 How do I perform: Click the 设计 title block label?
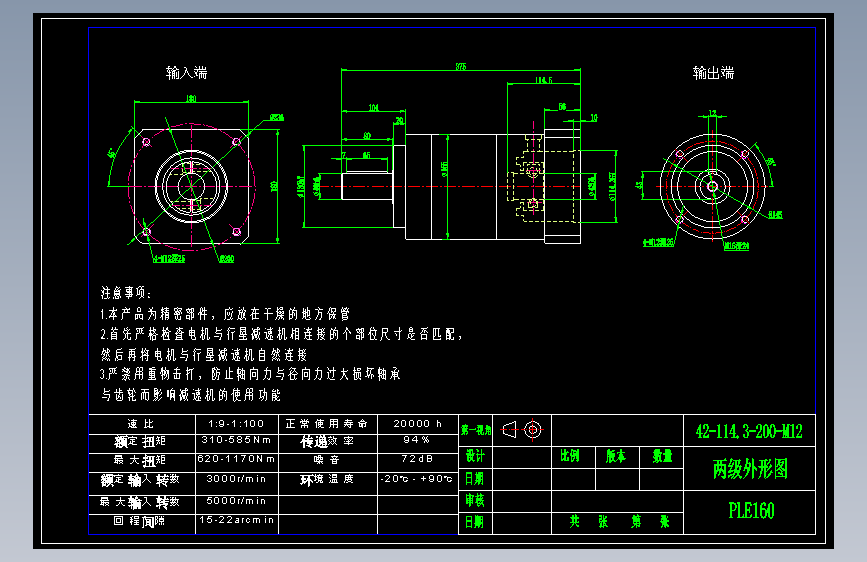point(475,456)
